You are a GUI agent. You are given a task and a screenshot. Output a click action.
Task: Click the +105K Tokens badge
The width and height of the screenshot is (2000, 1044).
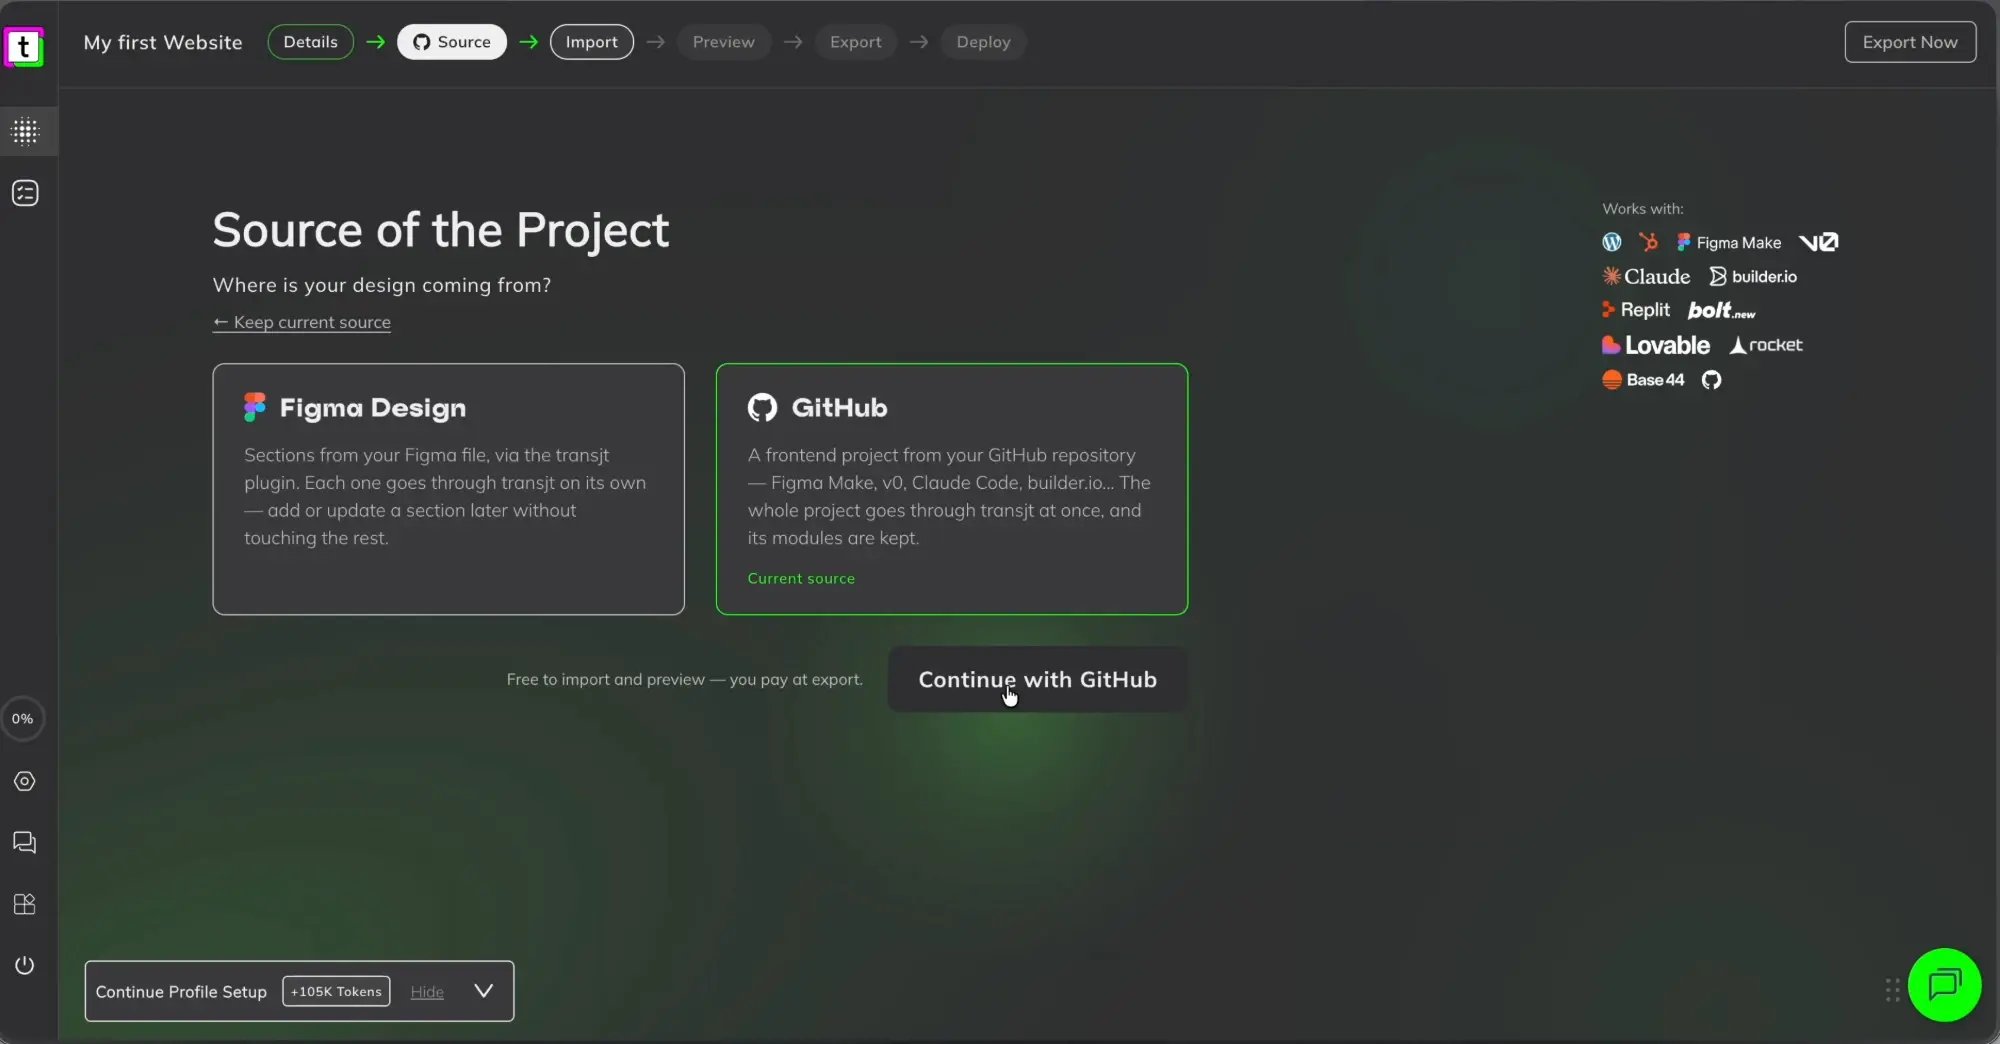pyautogui.click(x=336, y=991)
